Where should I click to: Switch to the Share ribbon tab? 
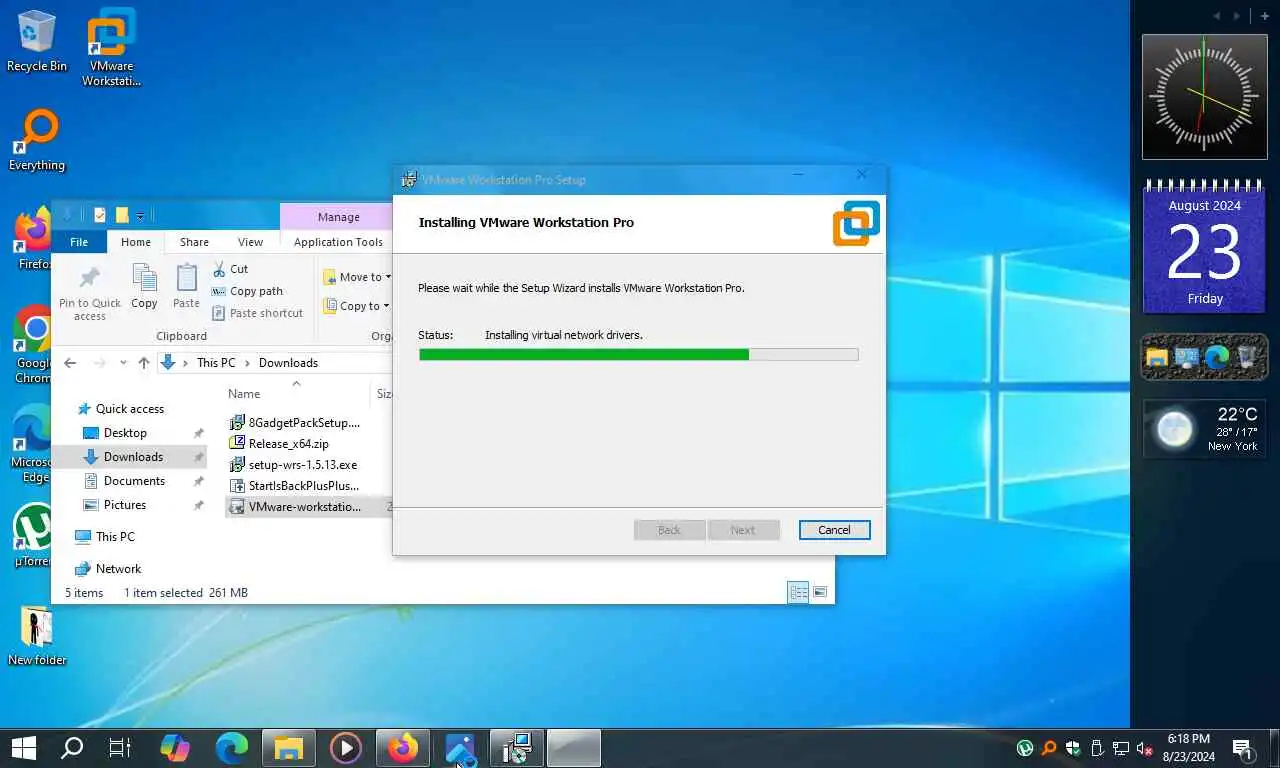194,242
